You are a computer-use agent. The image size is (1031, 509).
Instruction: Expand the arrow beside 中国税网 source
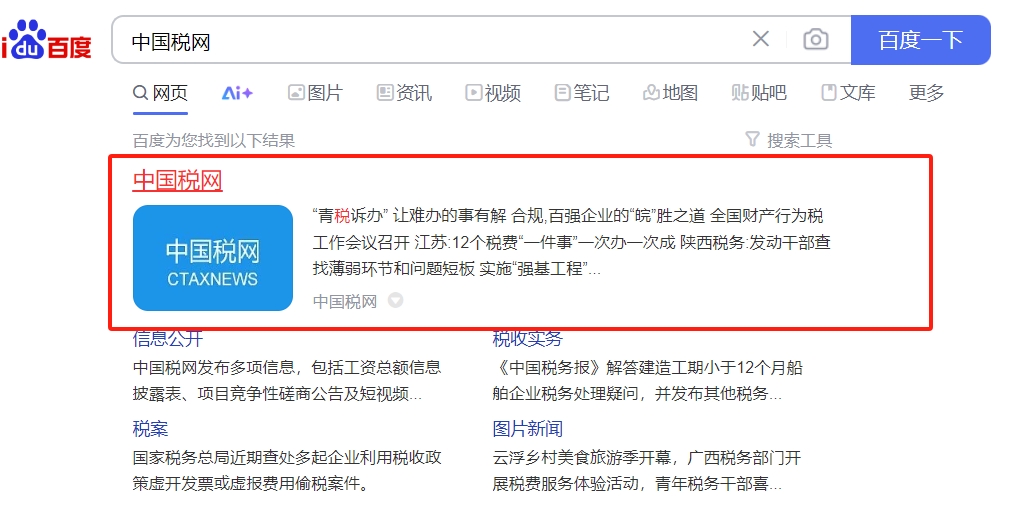point(395,301)
